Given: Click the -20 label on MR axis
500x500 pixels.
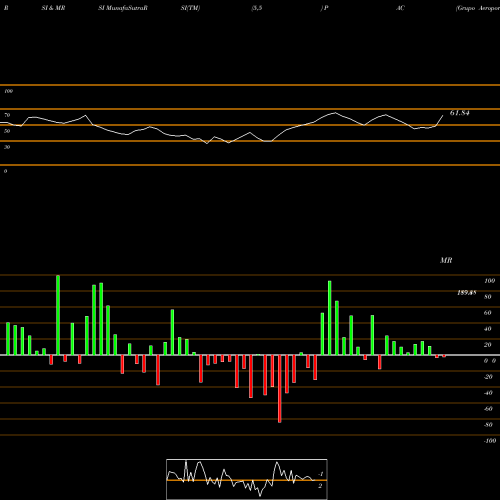Looking at the screenshot, I should [488, 377].
